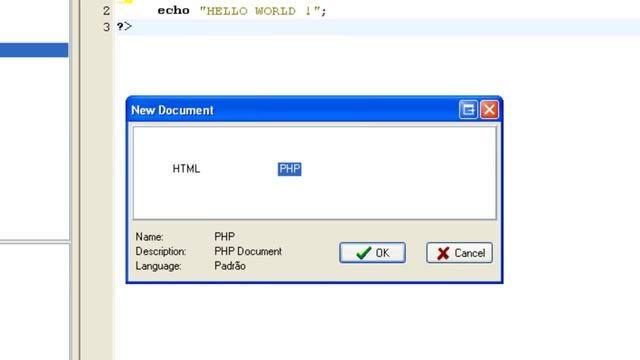Screen dimensions: 640x360
Task: Cancel the New Document dialog
Action: click(459, 253)
